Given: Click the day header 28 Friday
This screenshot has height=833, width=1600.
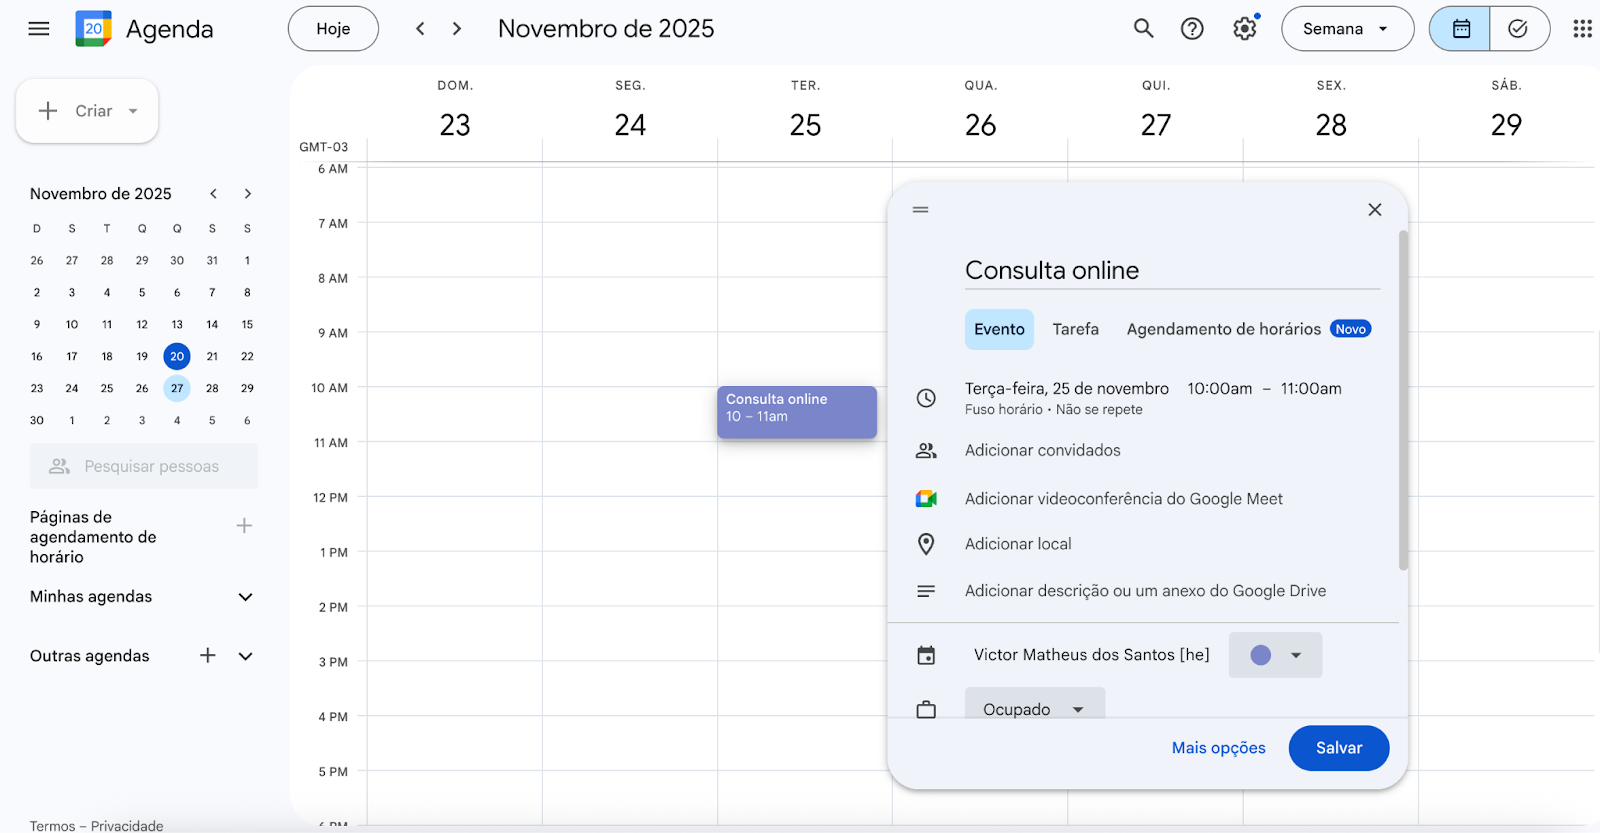Looking at the screenshot, I should coord(1331,125).
